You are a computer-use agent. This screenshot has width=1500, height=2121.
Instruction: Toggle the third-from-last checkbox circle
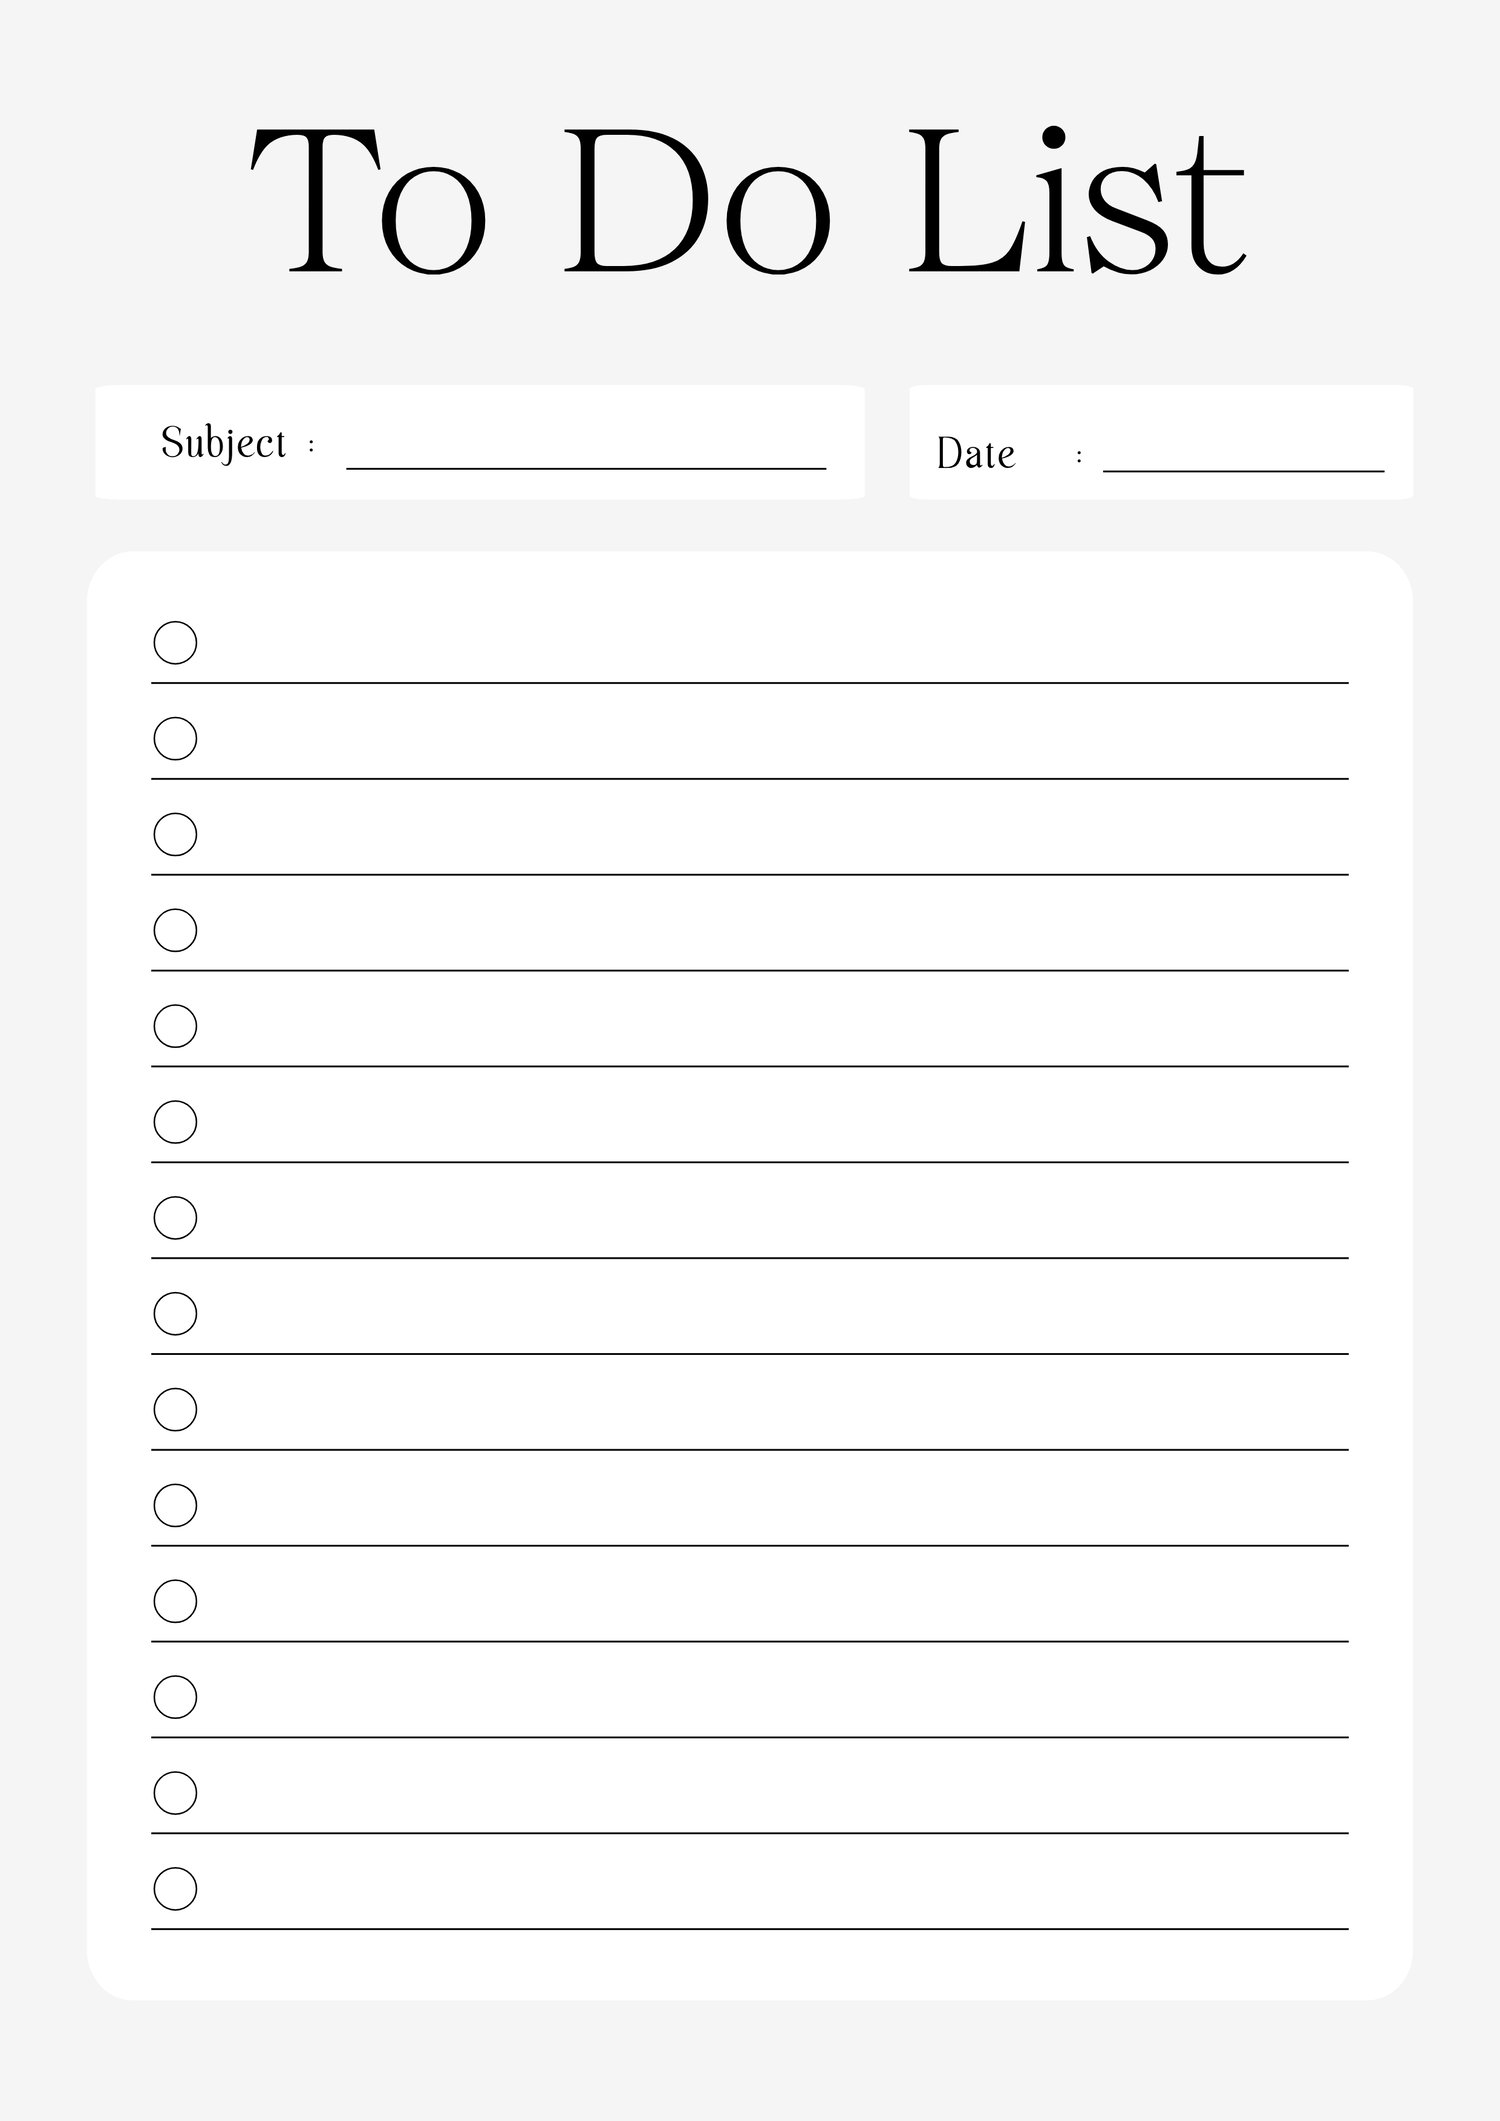click(175, 1697)
